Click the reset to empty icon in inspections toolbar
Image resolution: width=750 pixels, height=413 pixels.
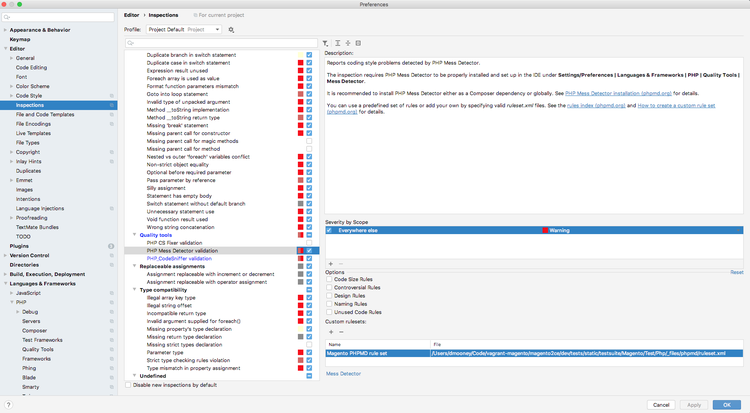coord(358,43)
